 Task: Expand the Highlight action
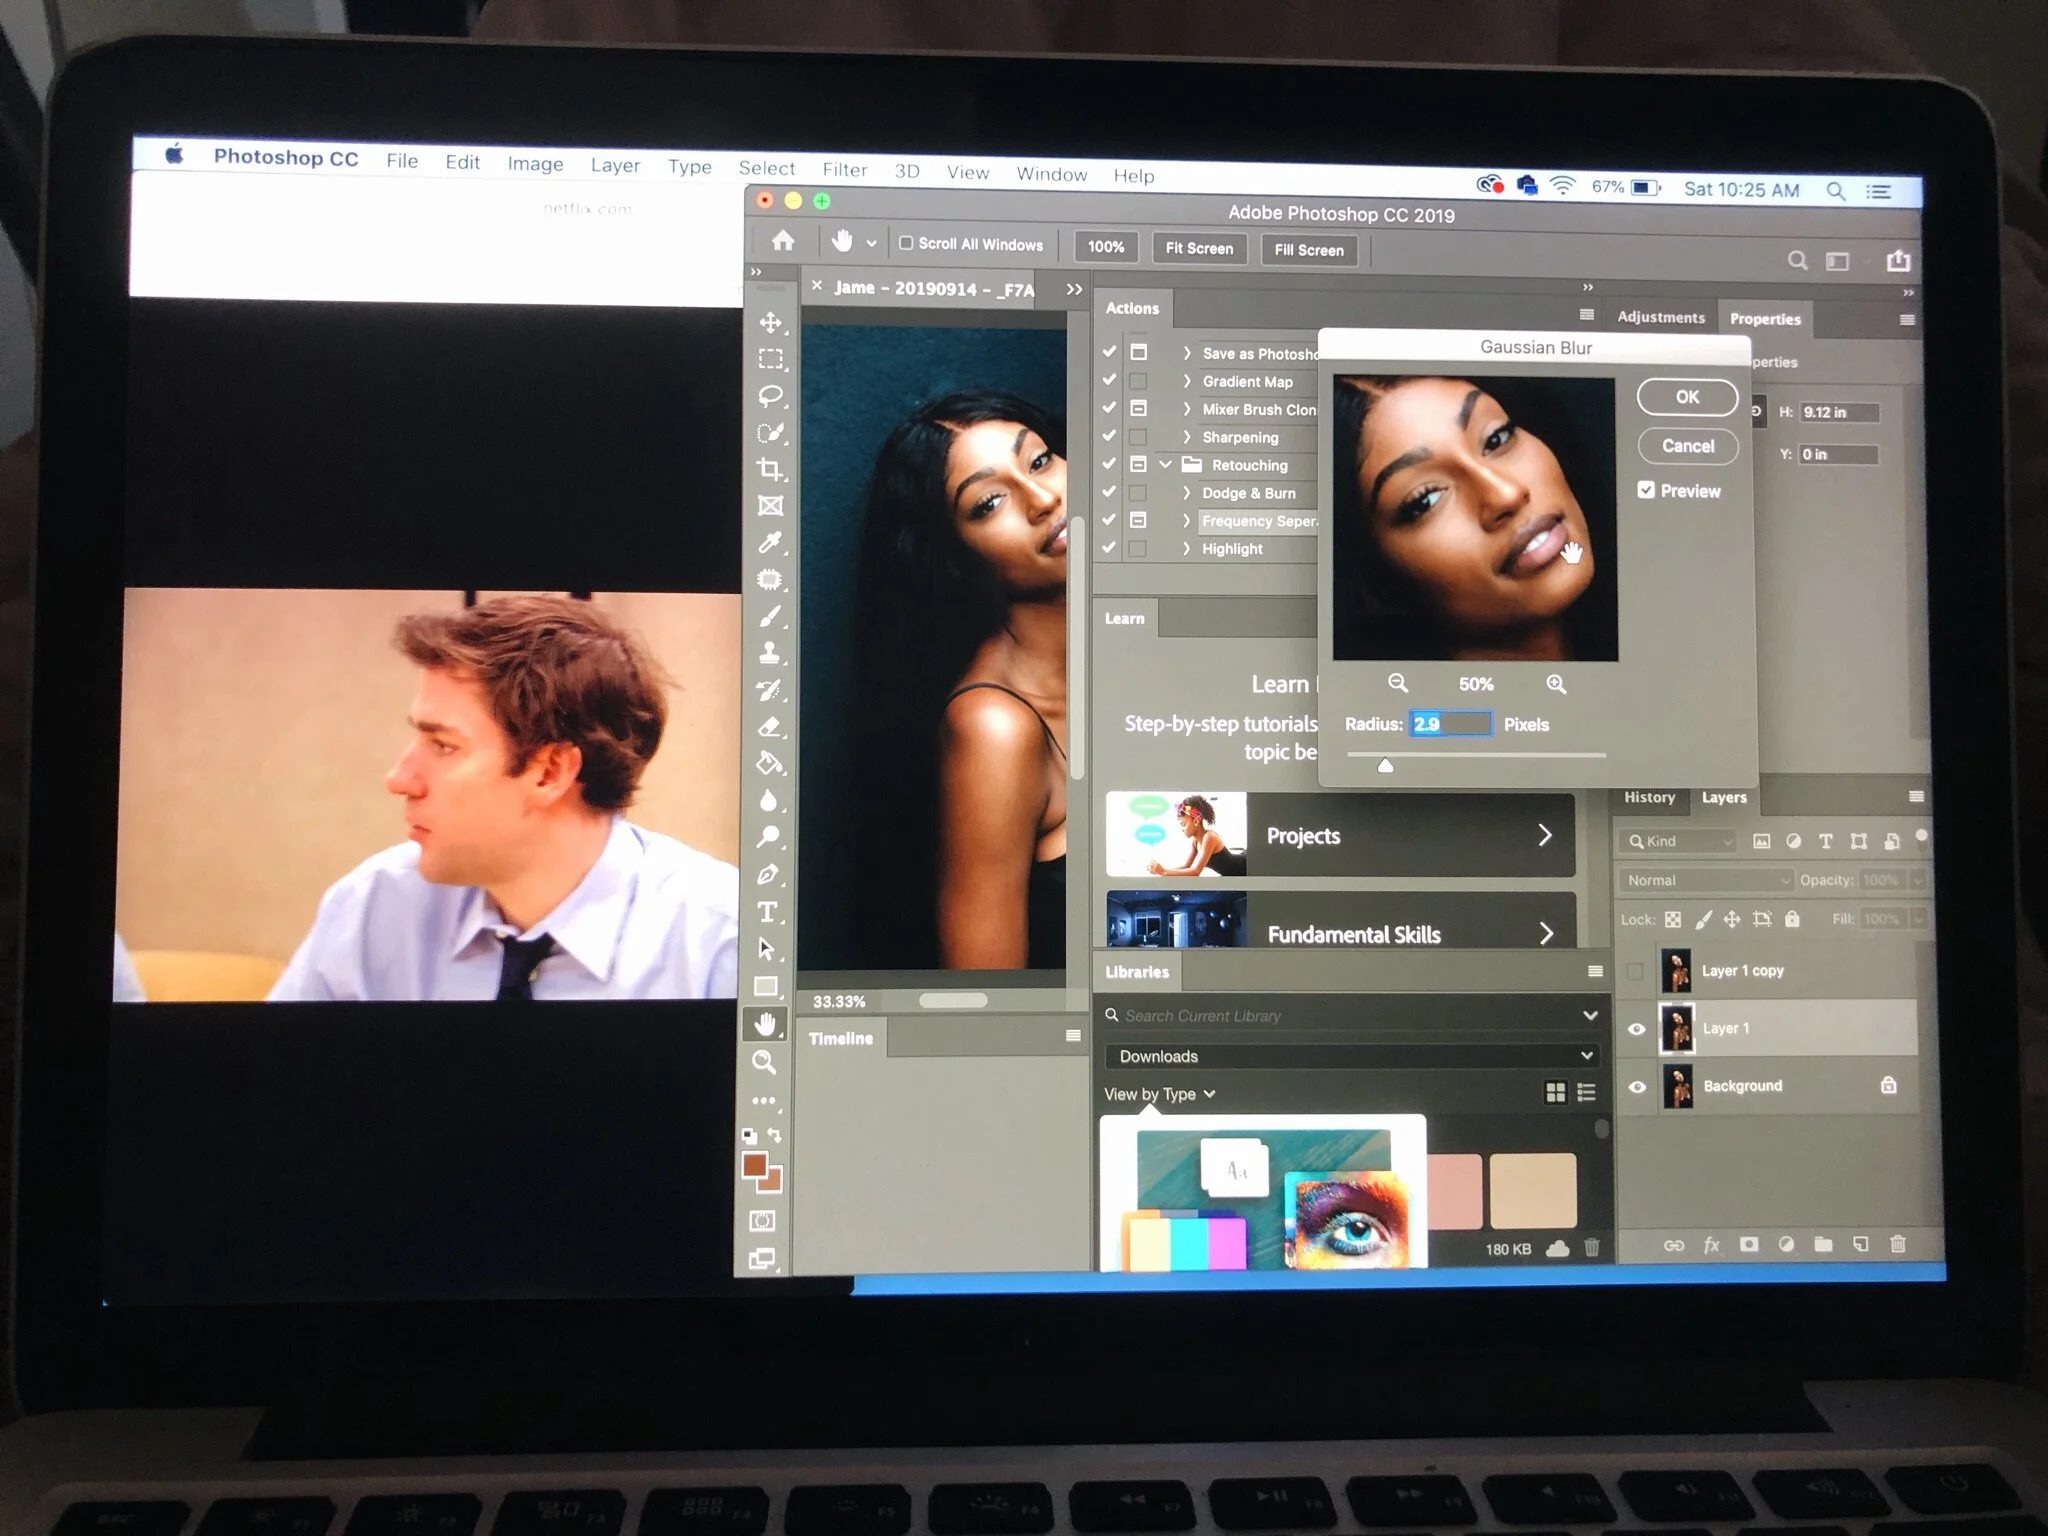click(x=1187, y=549)
